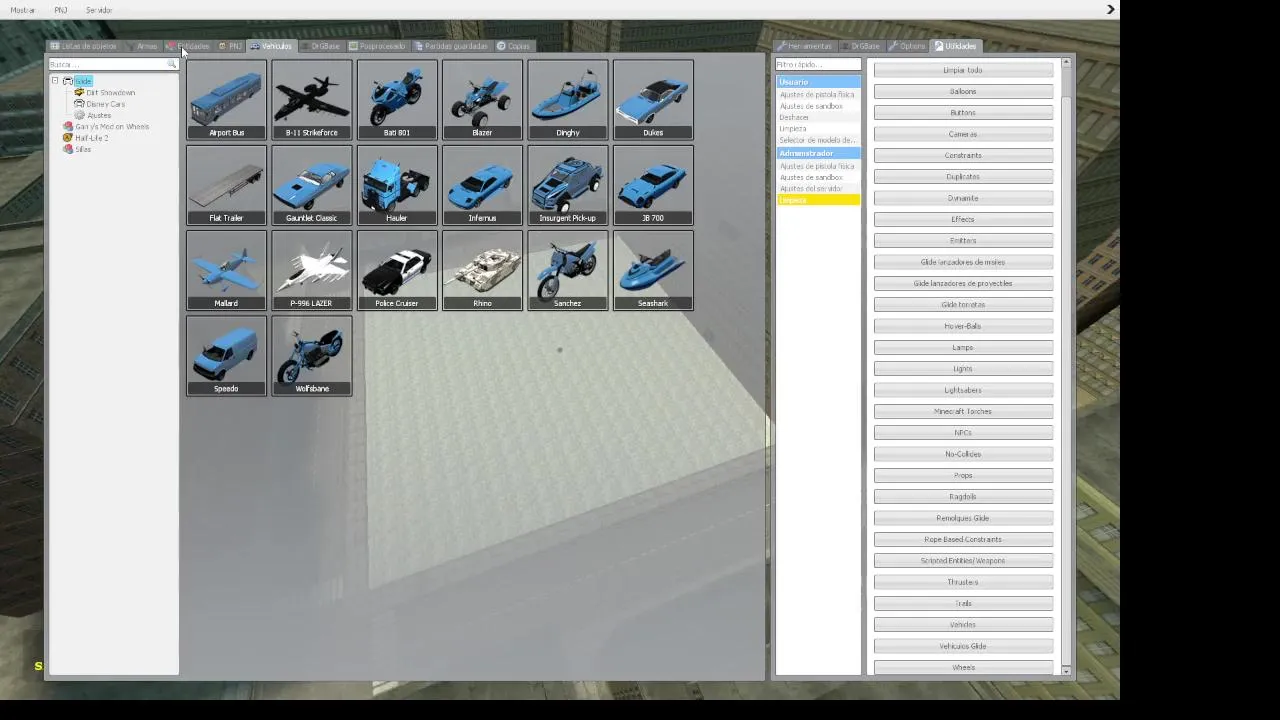Switch to the Partidas guardadas tab
The width and height of the screenshot is (1280, 720).
(451, 46)
